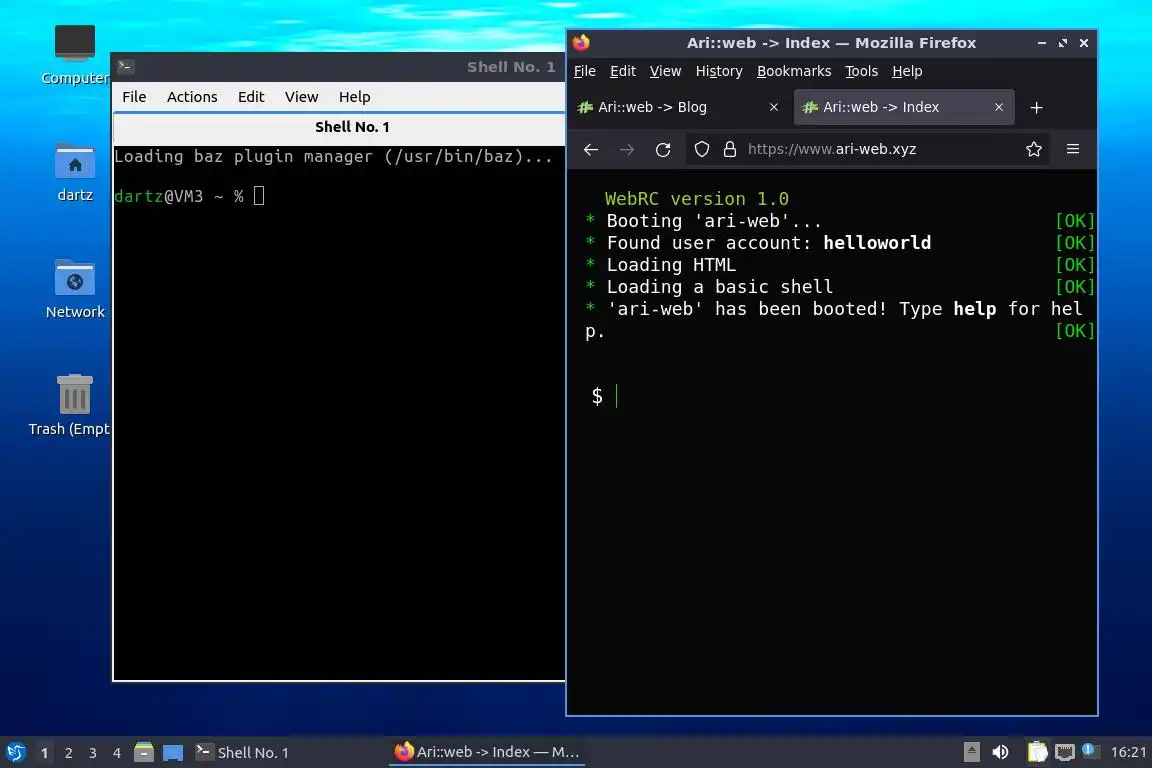Open the LXQt start menu in taskbar

click(16, 753)
